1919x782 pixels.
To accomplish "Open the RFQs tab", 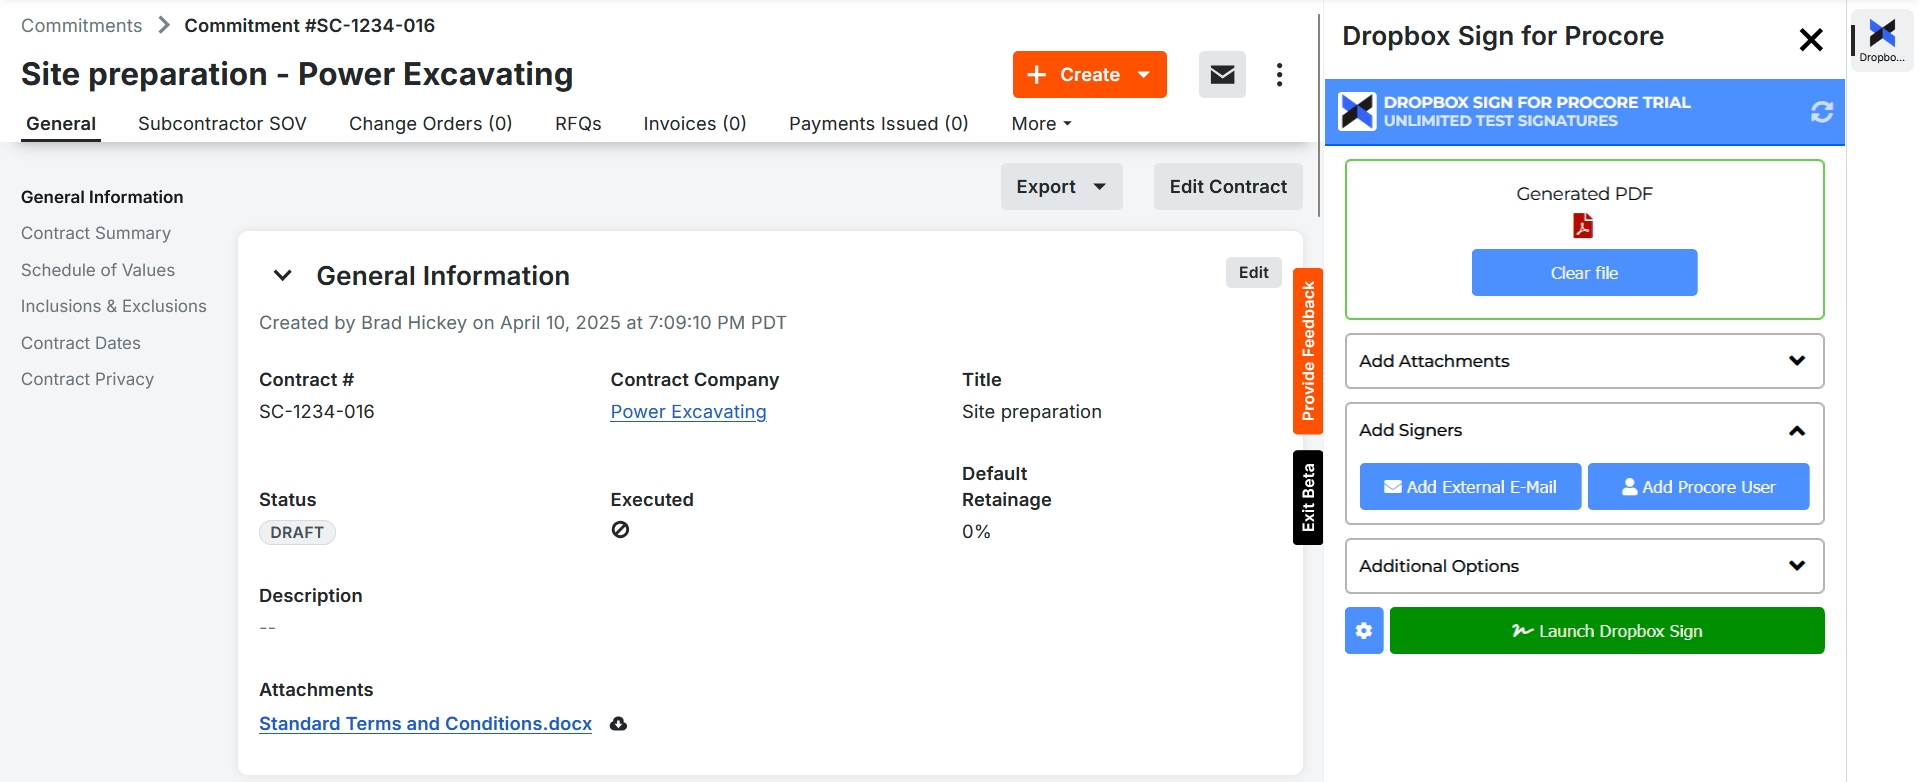I will point(578,124).
